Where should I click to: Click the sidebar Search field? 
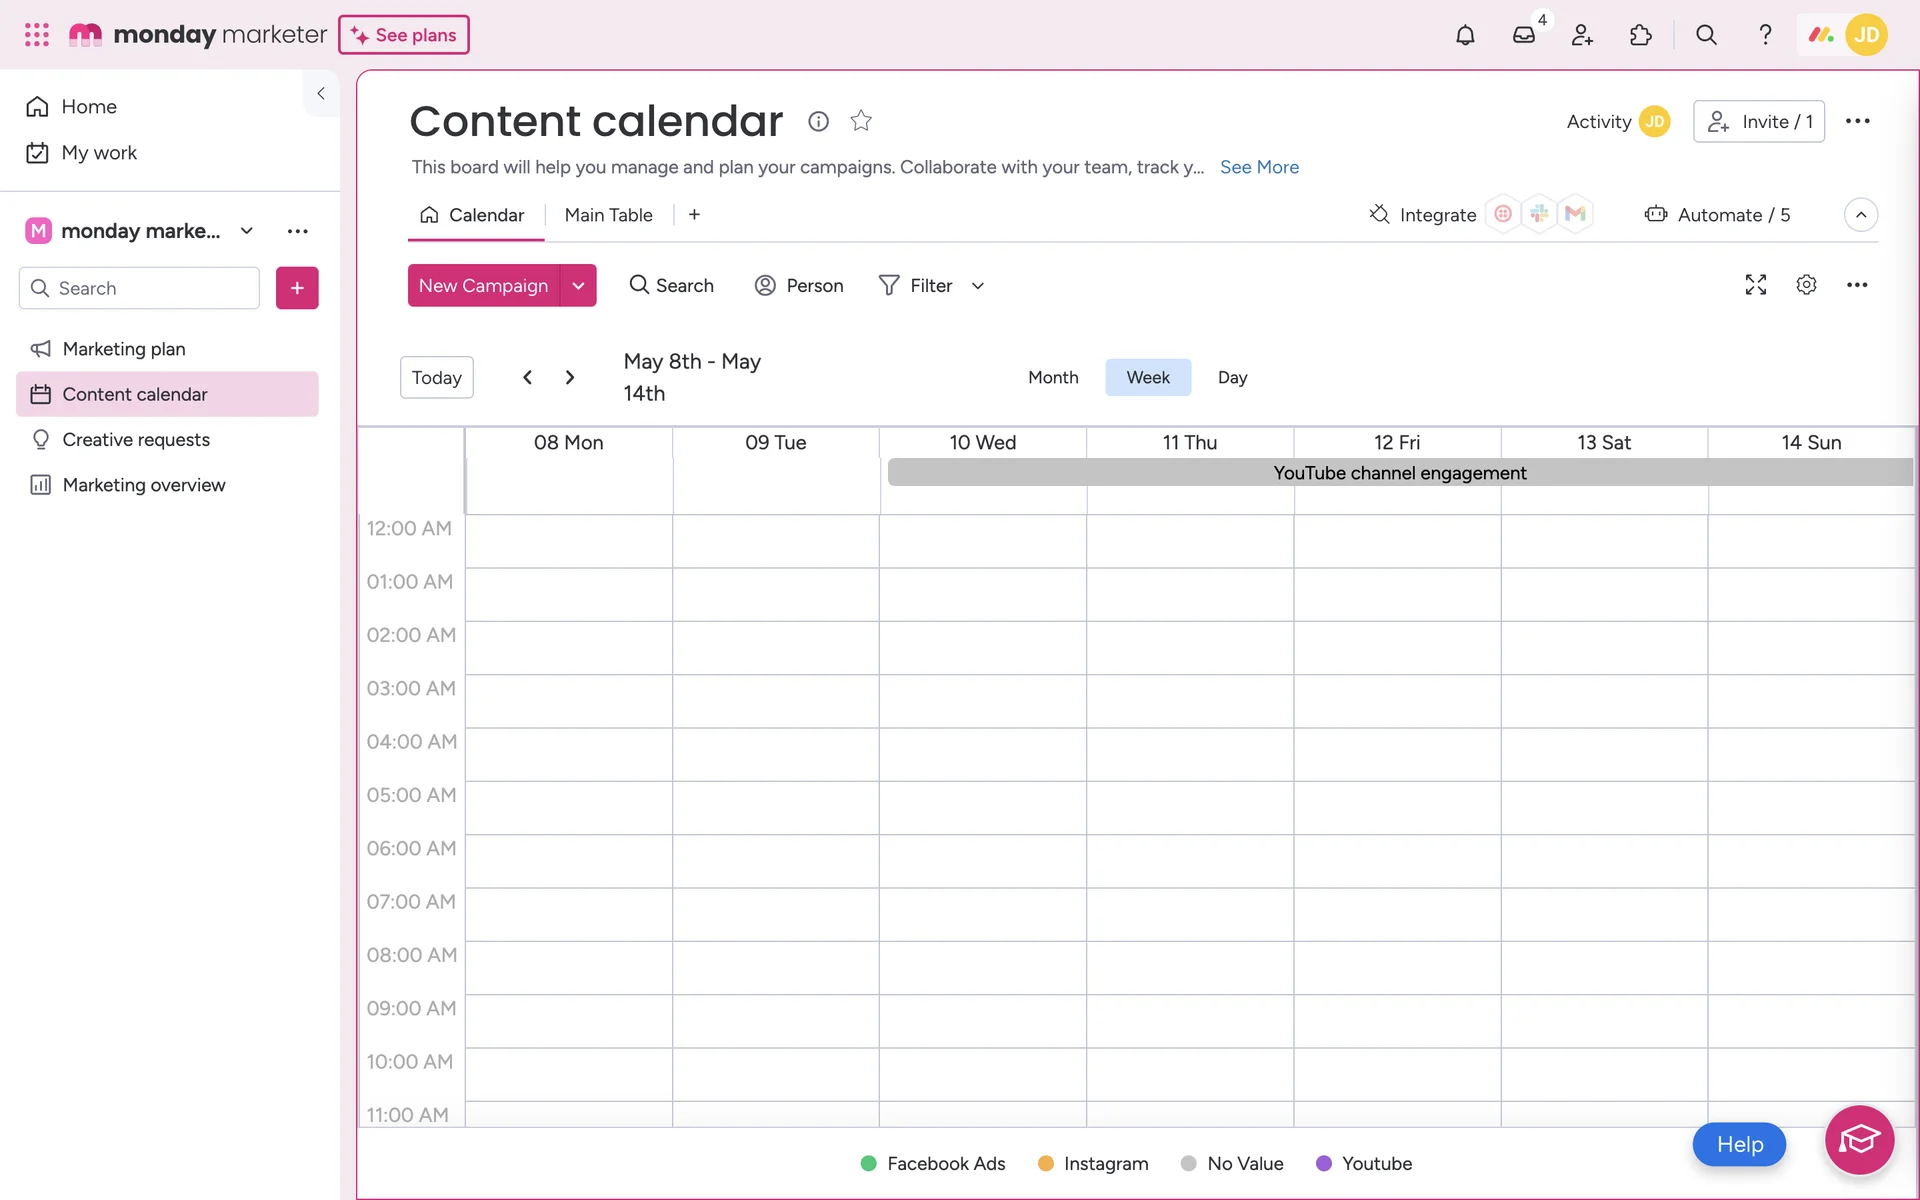click(x=140, y=288)
